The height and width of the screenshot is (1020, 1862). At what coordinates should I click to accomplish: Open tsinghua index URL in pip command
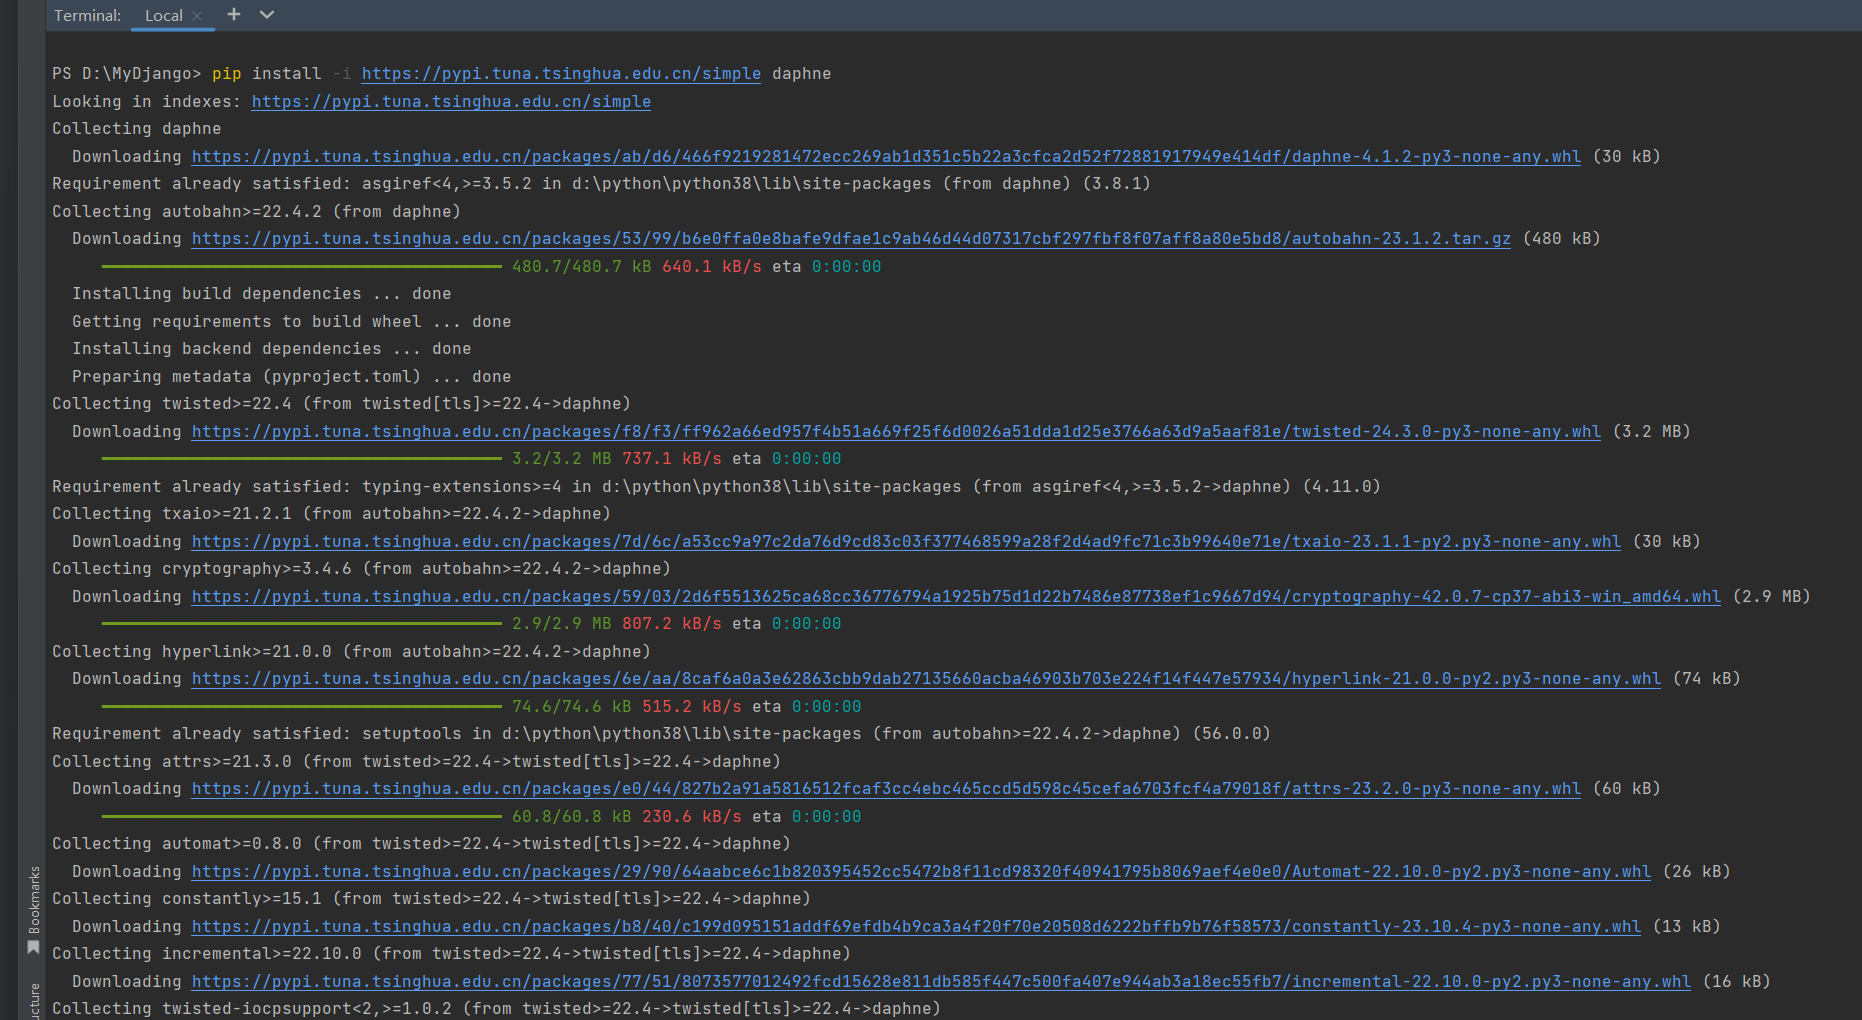(x=561, y=74)
